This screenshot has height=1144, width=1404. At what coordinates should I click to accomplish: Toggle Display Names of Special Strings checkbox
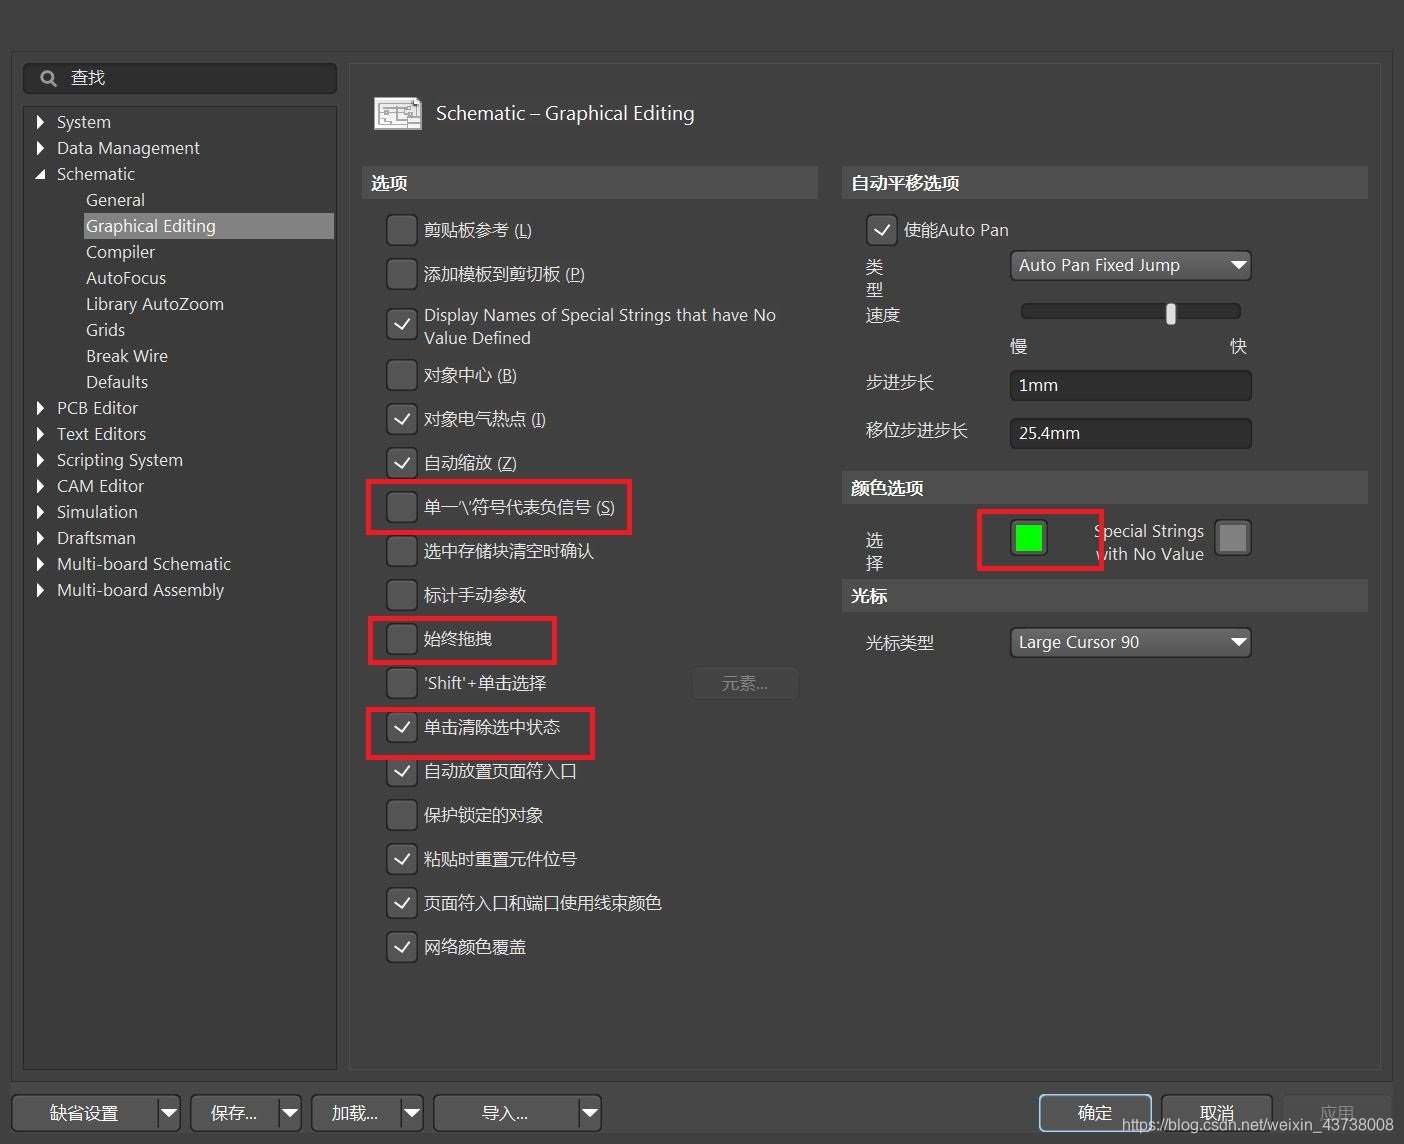[401, 324]
